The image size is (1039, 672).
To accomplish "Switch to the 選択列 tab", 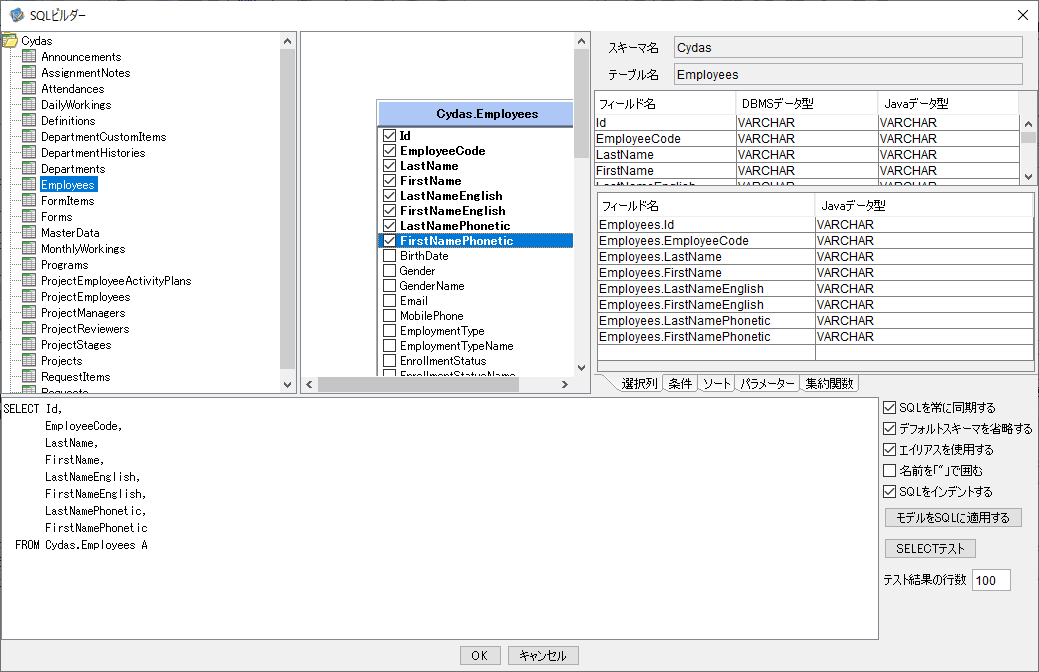I will click(x=639, y=384).
